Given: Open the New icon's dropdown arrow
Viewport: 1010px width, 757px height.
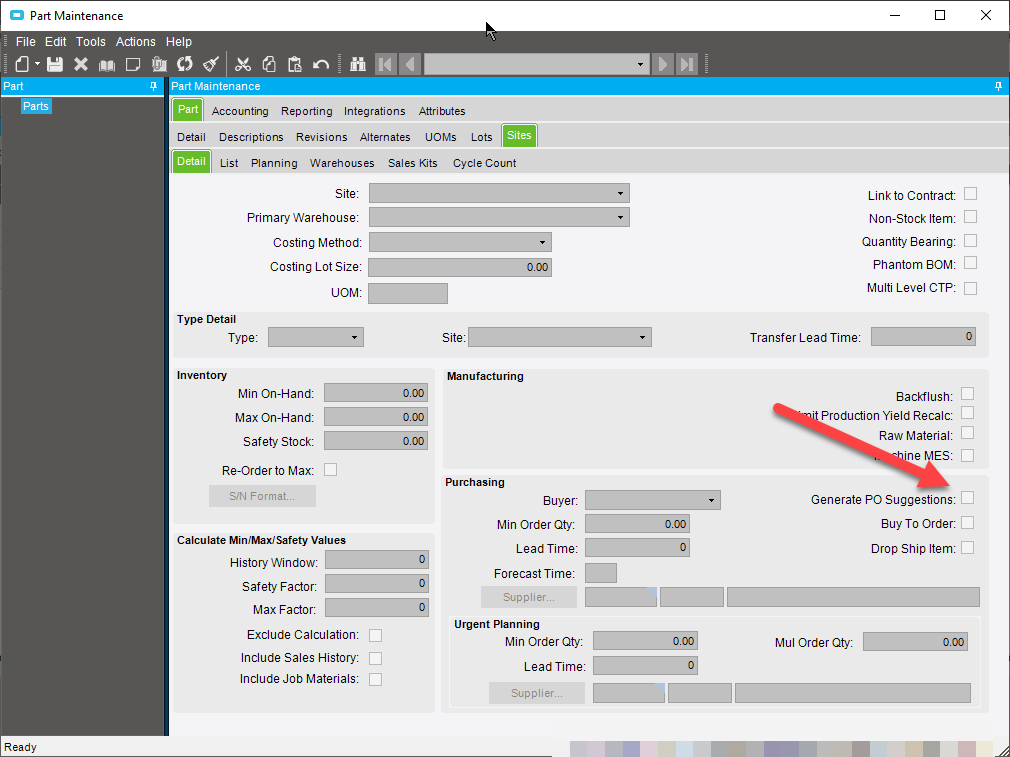Looking at the screenshot, I should click(37, 64).
